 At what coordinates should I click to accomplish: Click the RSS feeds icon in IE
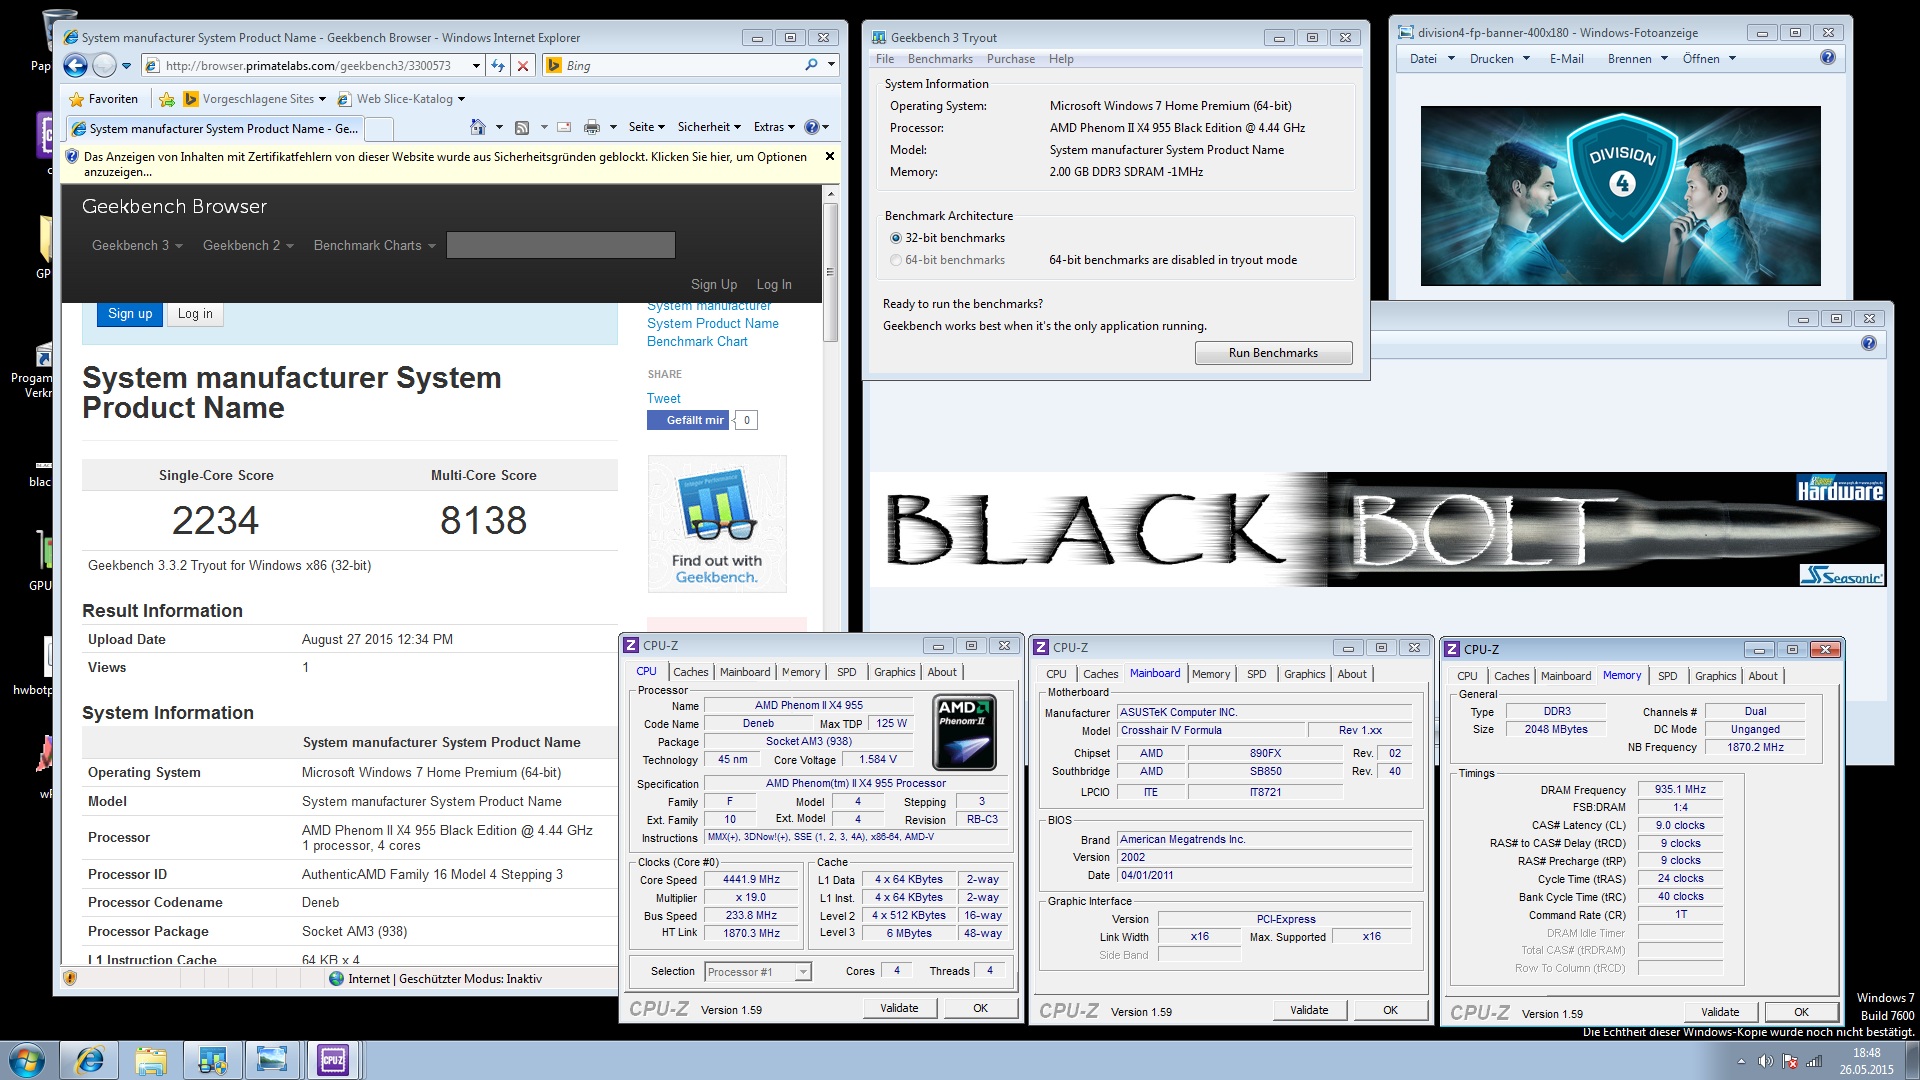click(x=521, y=127)
